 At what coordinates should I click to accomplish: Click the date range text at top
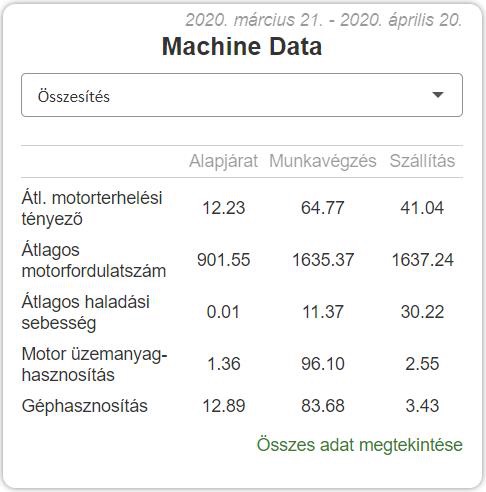(x=324, y=20)
